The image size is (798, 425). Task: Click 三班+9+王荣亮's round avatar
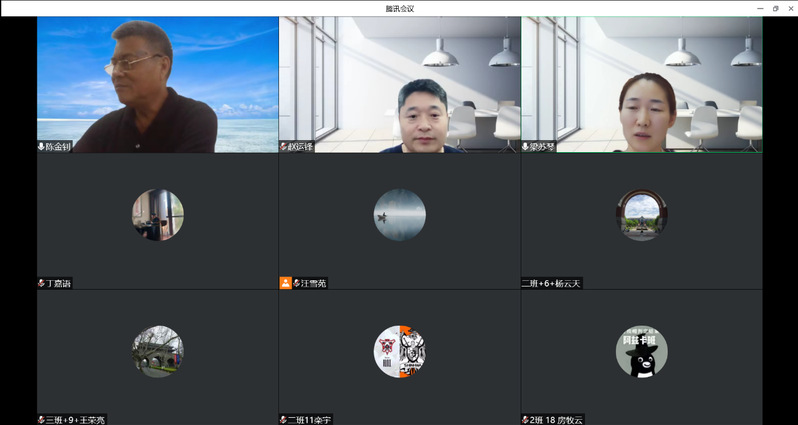(x=157, y=351)
